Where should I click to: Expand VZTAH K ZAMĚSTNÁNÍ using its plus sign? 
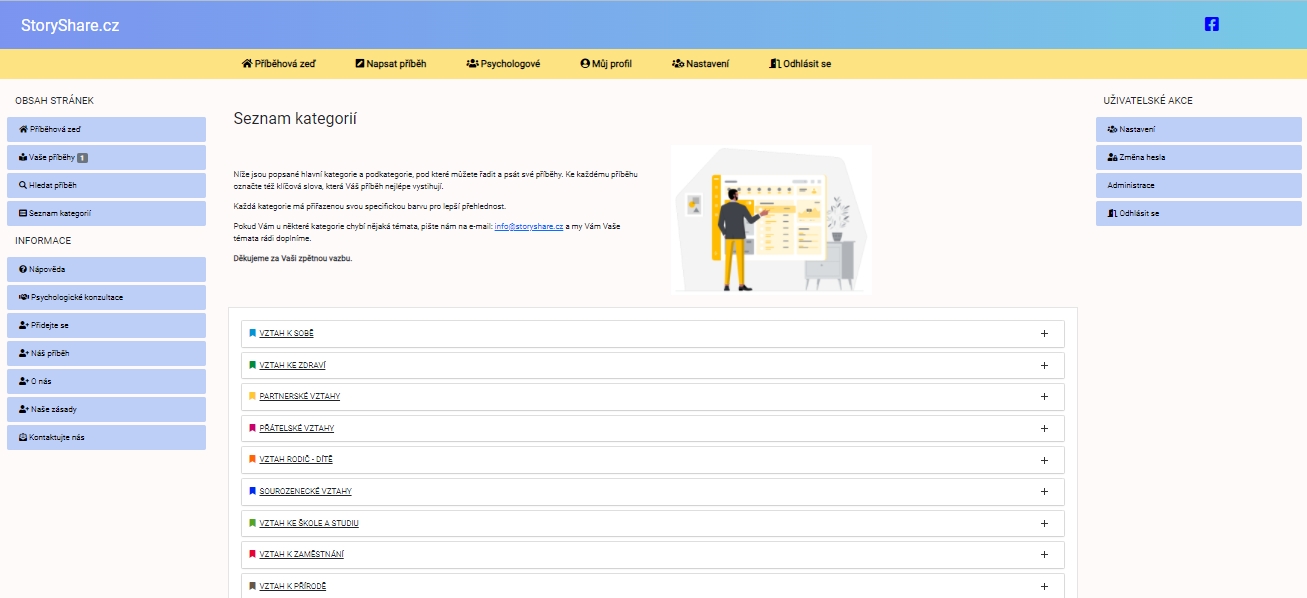tap(1044, 554)
